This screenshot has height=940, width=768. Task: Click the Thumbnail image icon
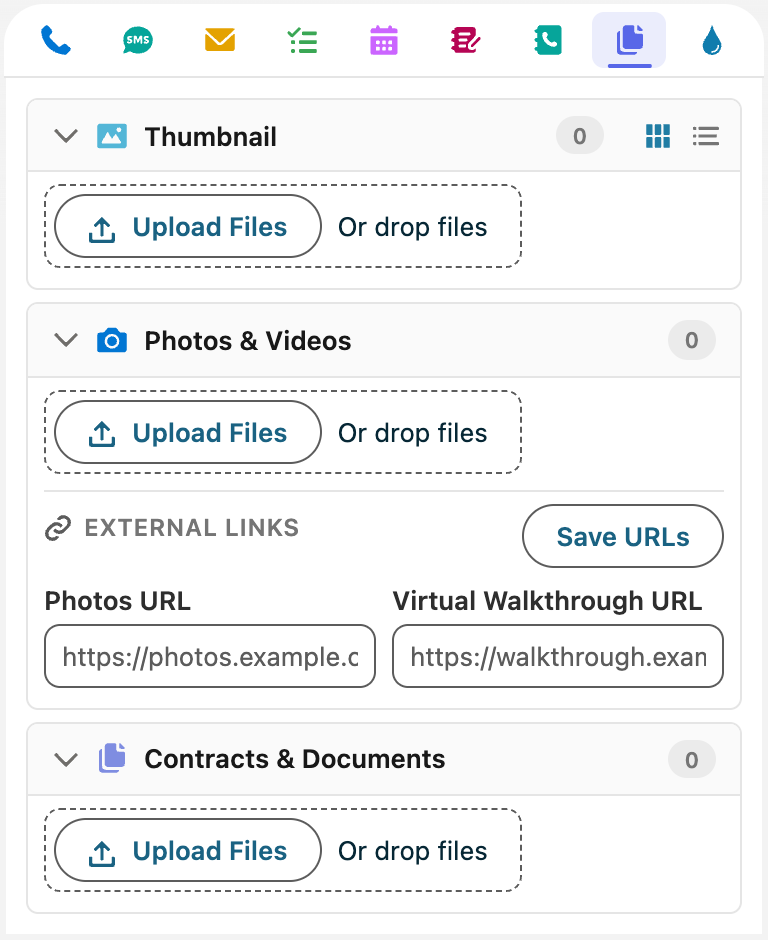pos(112,136)
